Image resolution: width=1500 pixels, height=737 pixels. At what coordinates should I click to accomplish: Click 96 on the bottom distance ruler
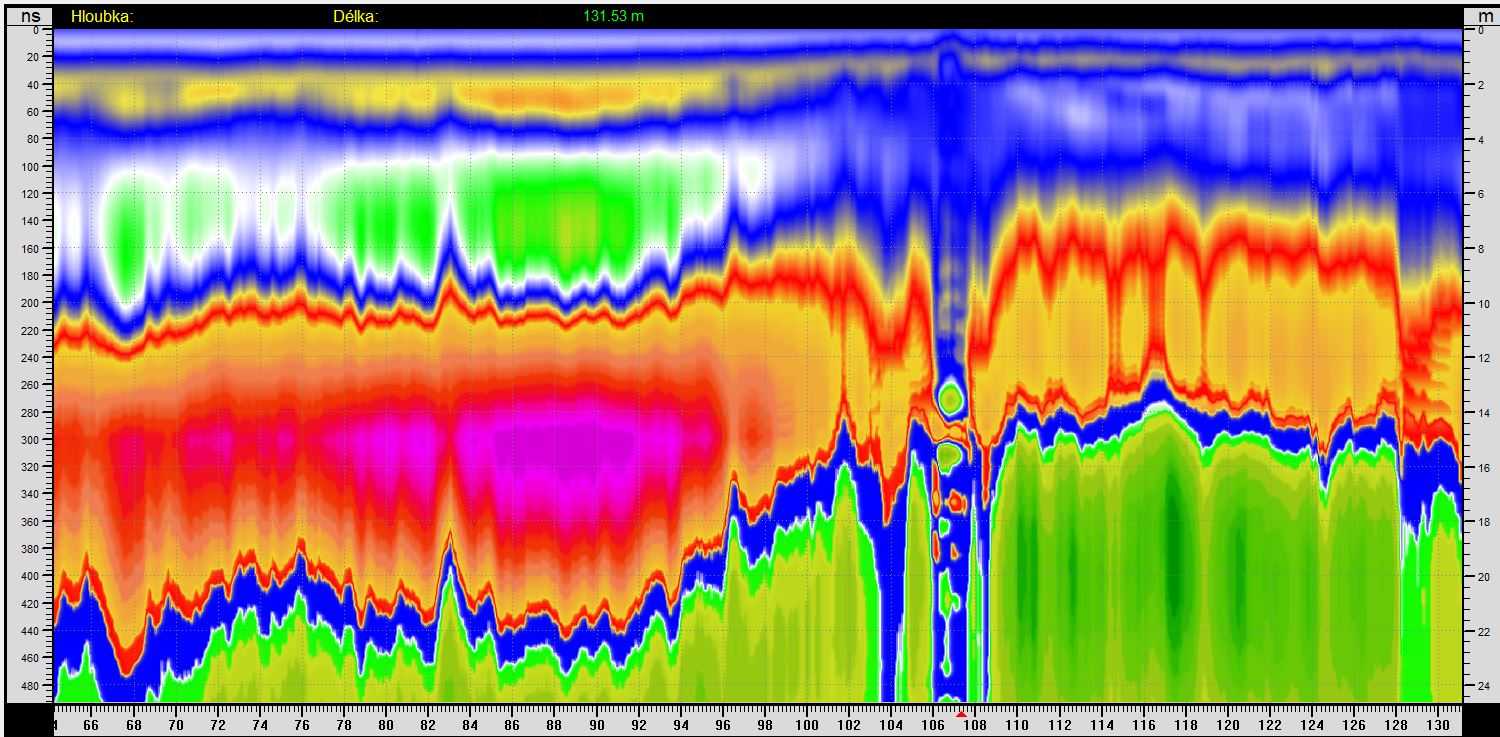(x=723, y=725)
